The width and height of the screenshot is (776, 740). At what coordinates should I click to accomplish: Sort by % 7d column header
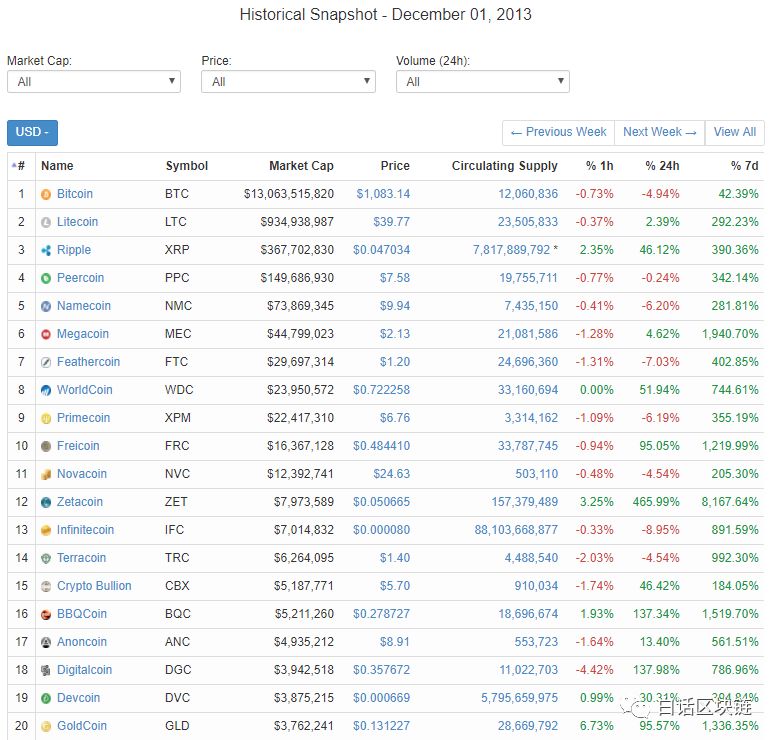745,166
